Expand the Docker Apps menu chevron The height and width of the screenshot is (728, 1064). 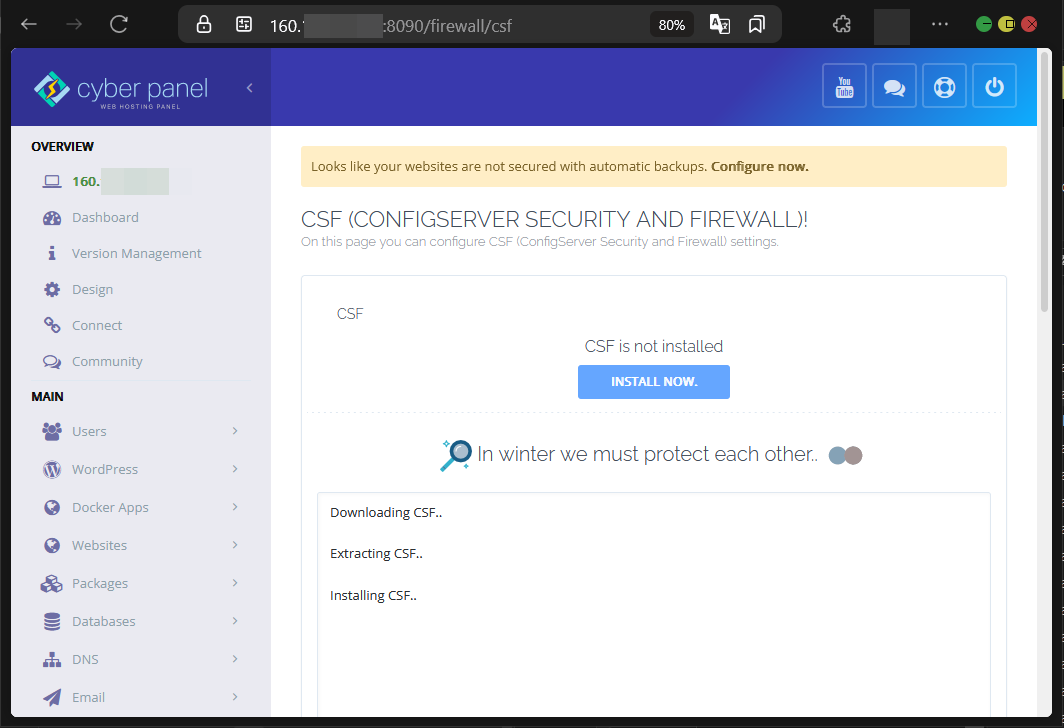(x=235, y=507)
